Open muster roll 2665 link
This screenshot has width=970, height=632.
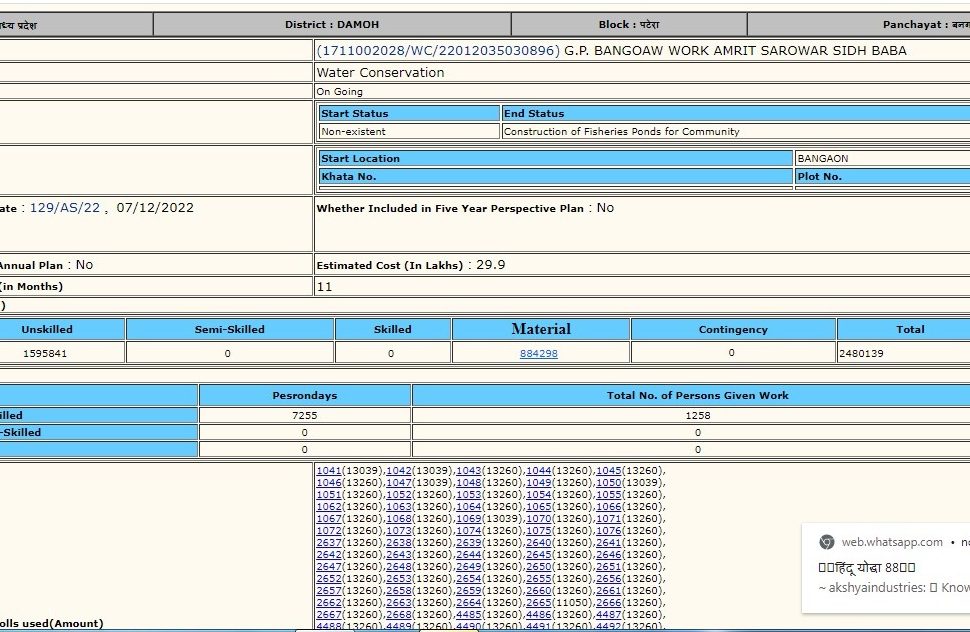click(x=538, y=603)
